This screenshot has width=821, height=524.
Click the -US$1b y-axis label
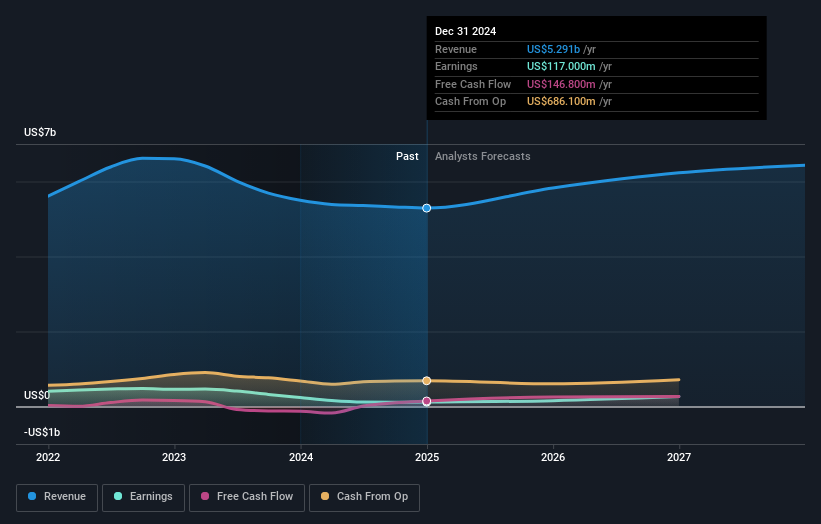click(x=42, y=432)
